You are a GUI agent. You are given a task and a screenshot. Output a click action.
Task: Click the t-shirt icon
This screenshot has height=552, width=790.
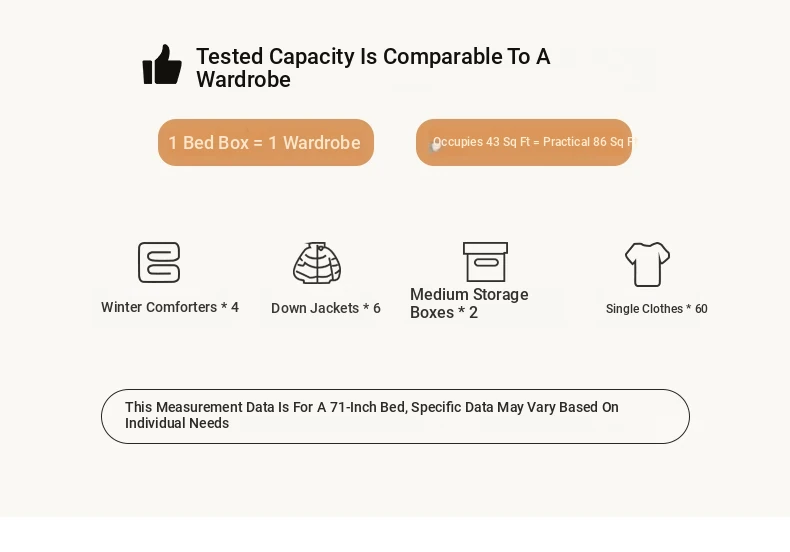pos(647,264)
